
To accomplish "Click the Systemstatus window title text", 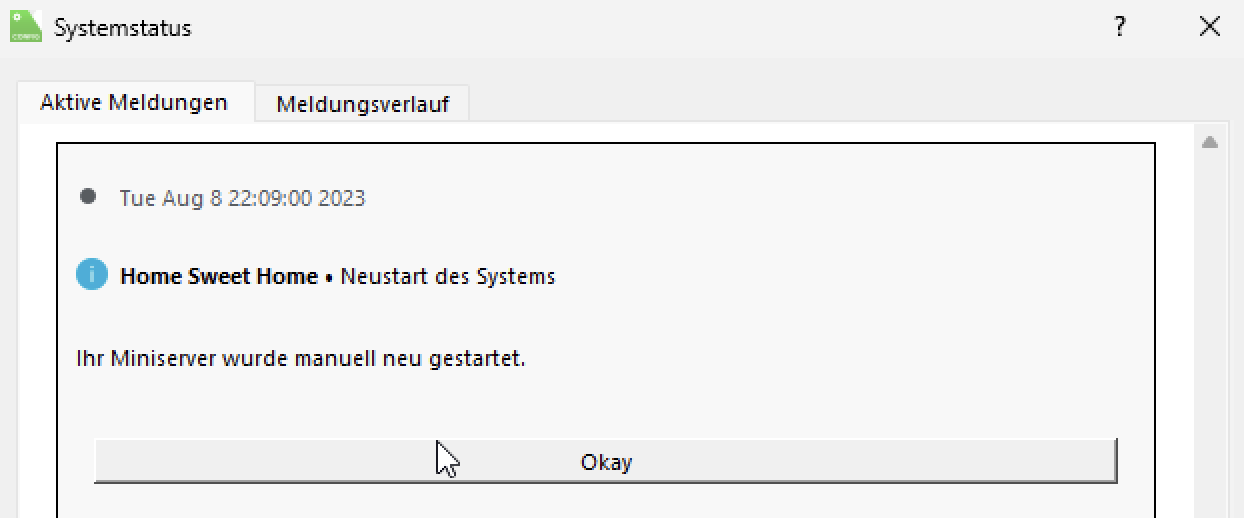I will 122,28.
